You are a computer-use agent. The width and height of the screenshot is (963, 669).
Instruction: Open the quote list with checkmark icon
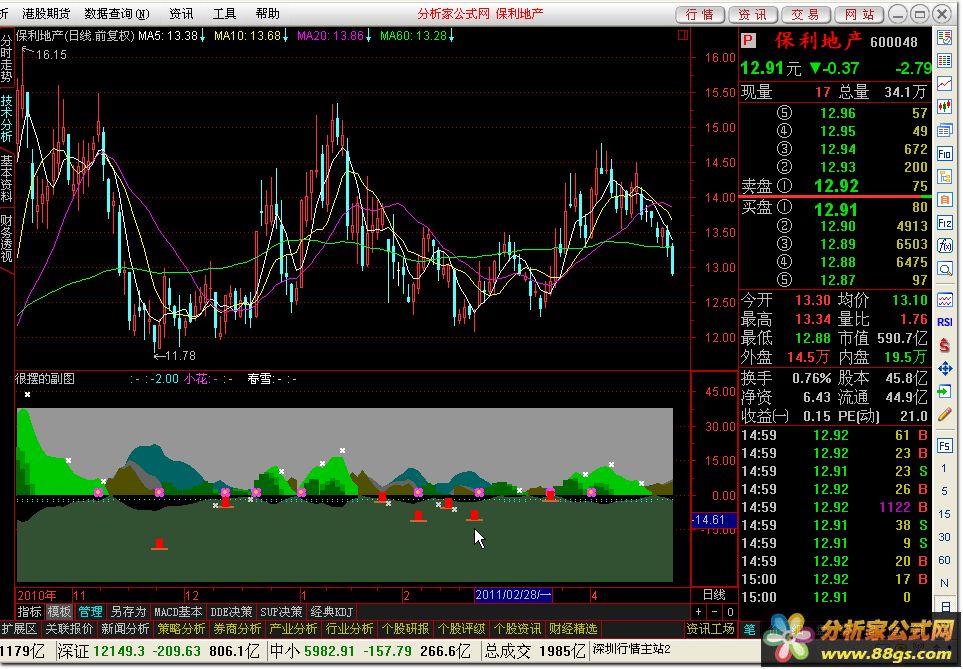(x=945, y=37)
